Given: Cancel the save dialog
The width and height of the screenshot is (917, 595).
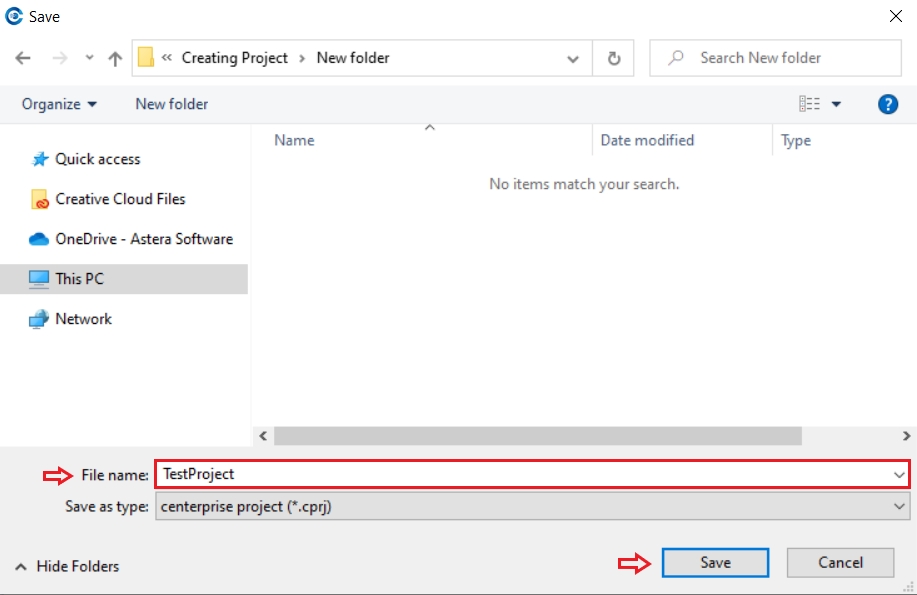Looking at the screenshot, I should coord(840,562).
